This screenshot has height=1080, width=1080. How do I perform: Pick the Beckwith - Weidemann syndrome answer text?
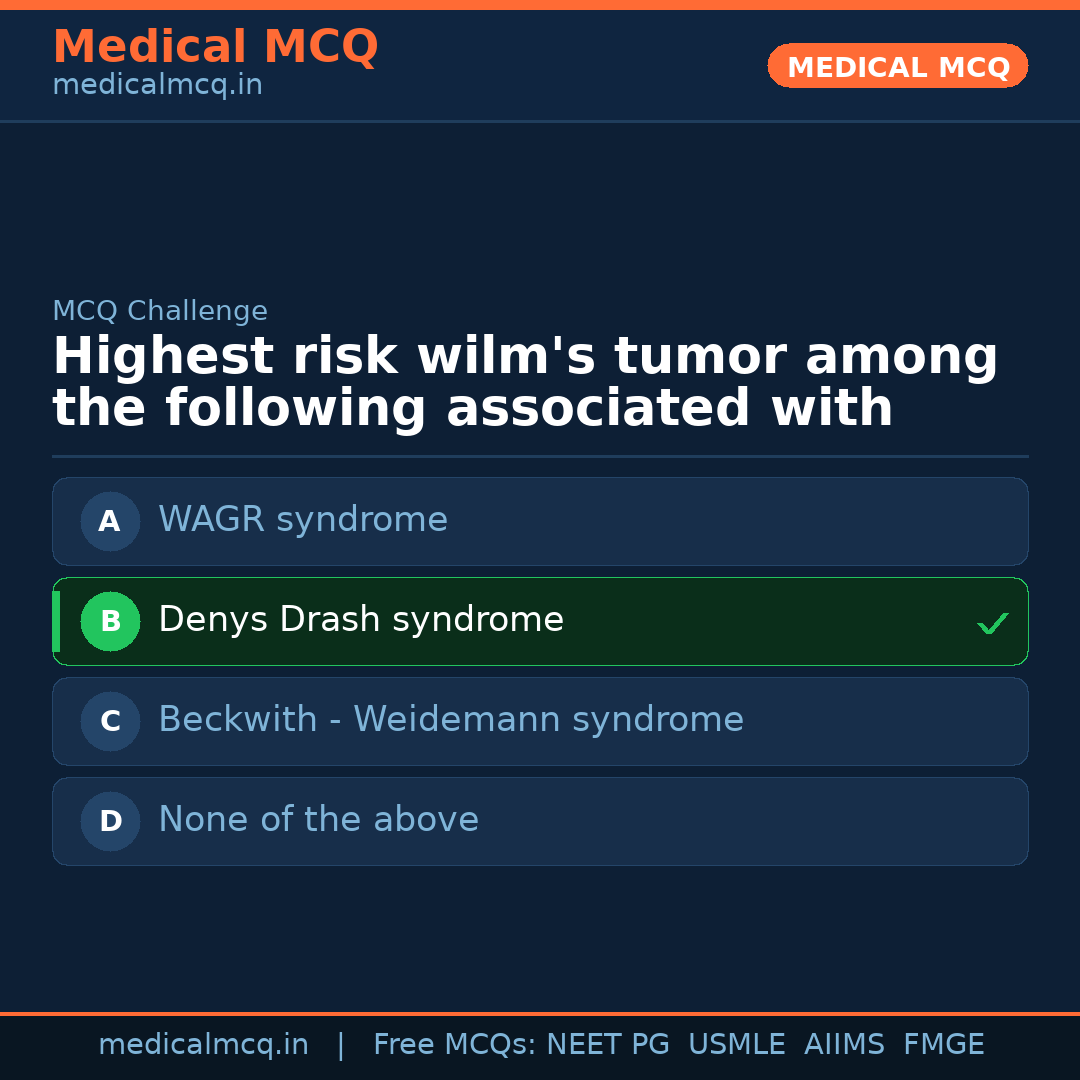[x=450, y=720]
